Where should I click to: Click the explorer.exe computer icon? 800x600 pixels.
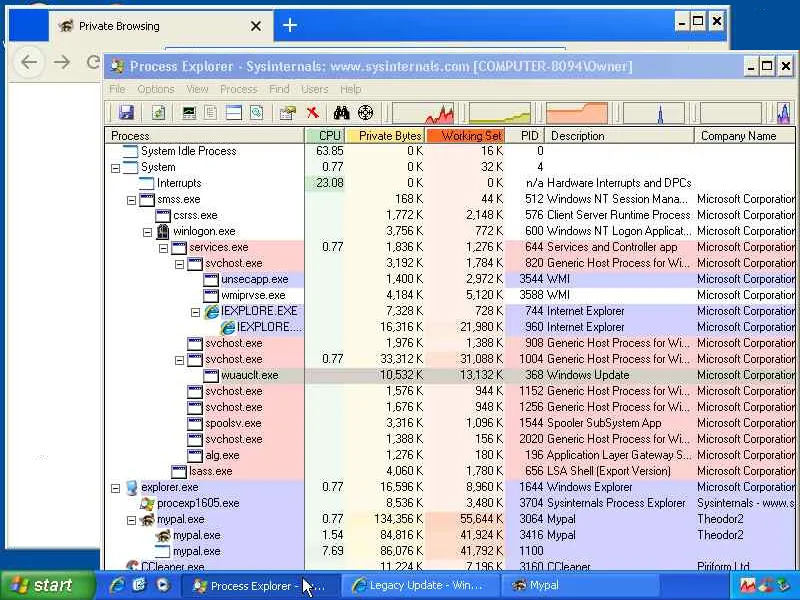(x=131, y=487)
